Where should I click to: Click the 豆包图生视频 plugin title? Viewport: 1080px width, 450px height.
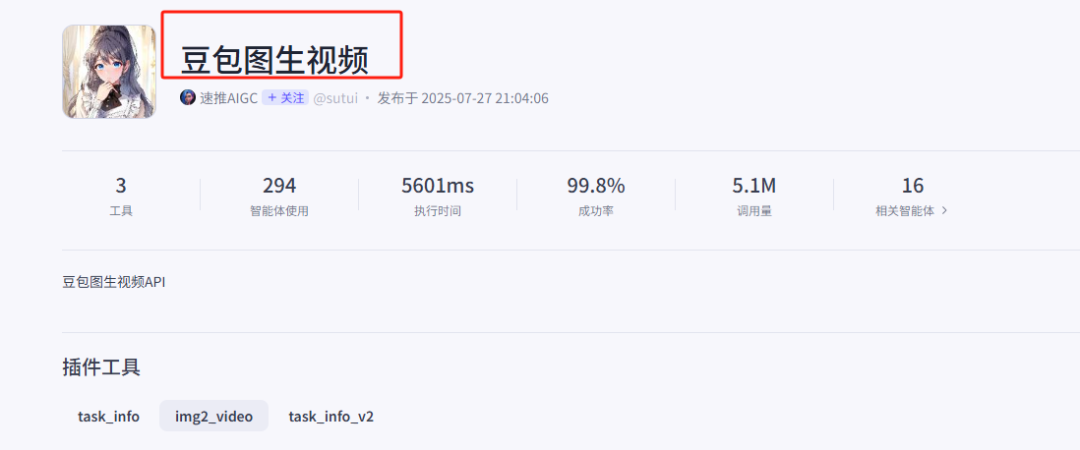coord(275,61)
